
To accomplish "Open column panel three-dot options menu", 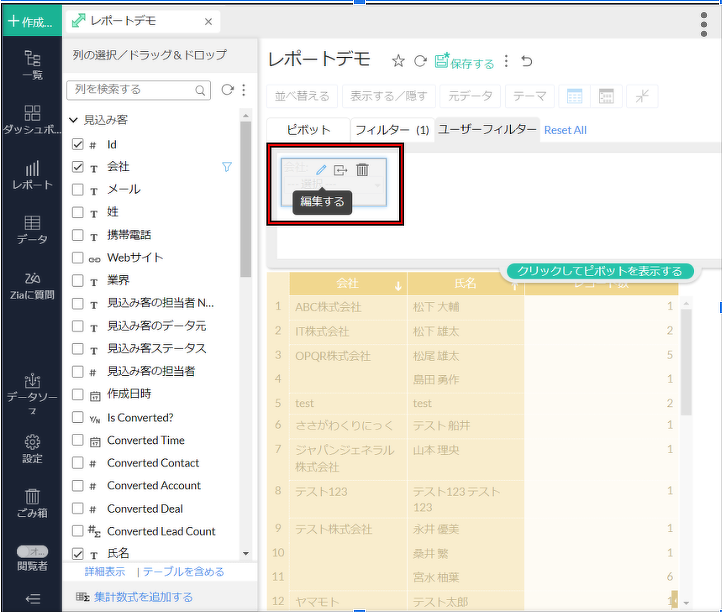I will pos(243,90).
